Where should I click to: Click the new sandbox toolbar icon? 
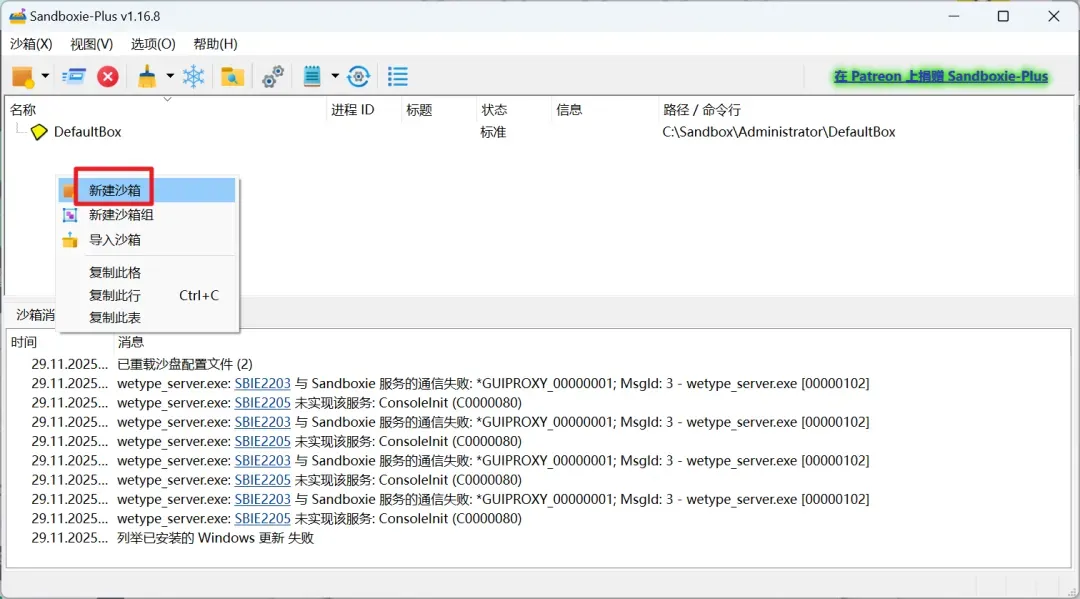[23, 76]
